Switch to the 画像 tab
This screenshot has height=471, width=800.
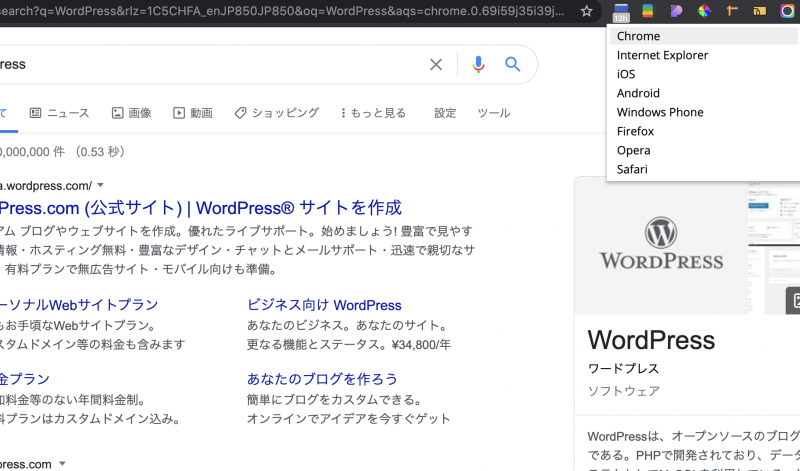click(x=132, y=113)
